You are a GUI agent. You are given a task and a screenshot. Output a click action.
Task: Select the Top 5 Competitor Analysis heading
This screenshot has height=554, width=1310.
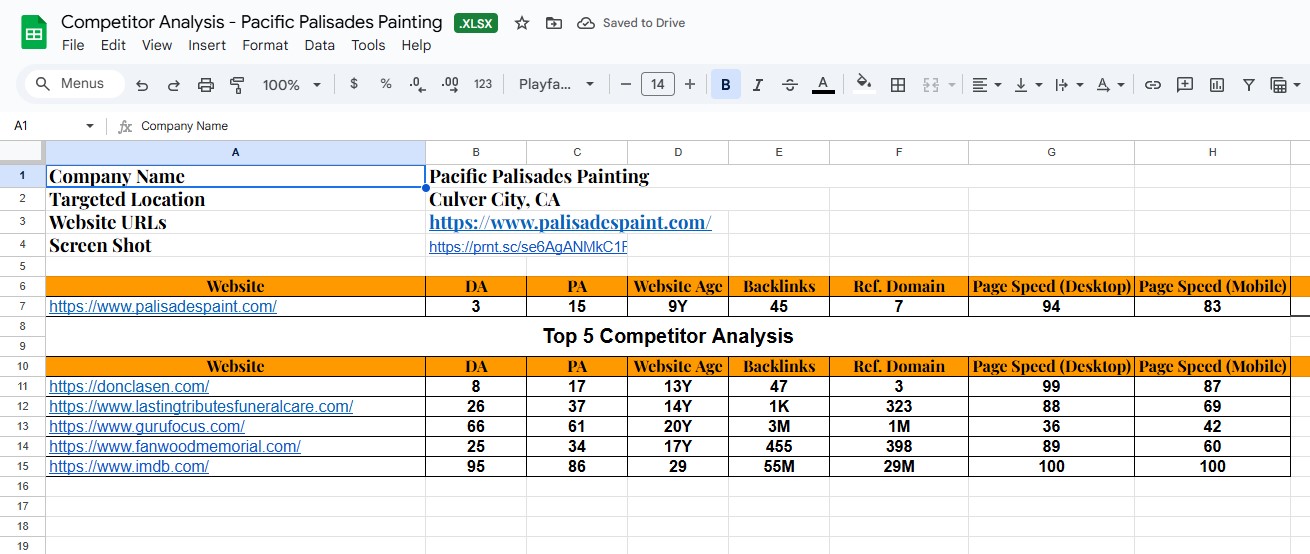(668, 336)
